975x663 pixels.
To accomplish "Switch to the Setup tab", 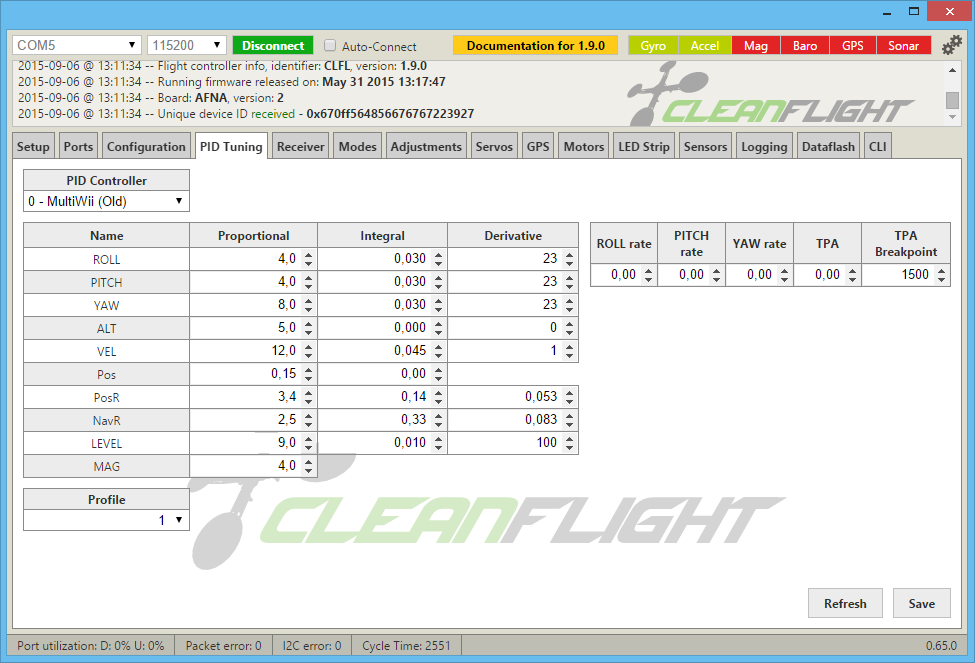I will coord(33,147).
